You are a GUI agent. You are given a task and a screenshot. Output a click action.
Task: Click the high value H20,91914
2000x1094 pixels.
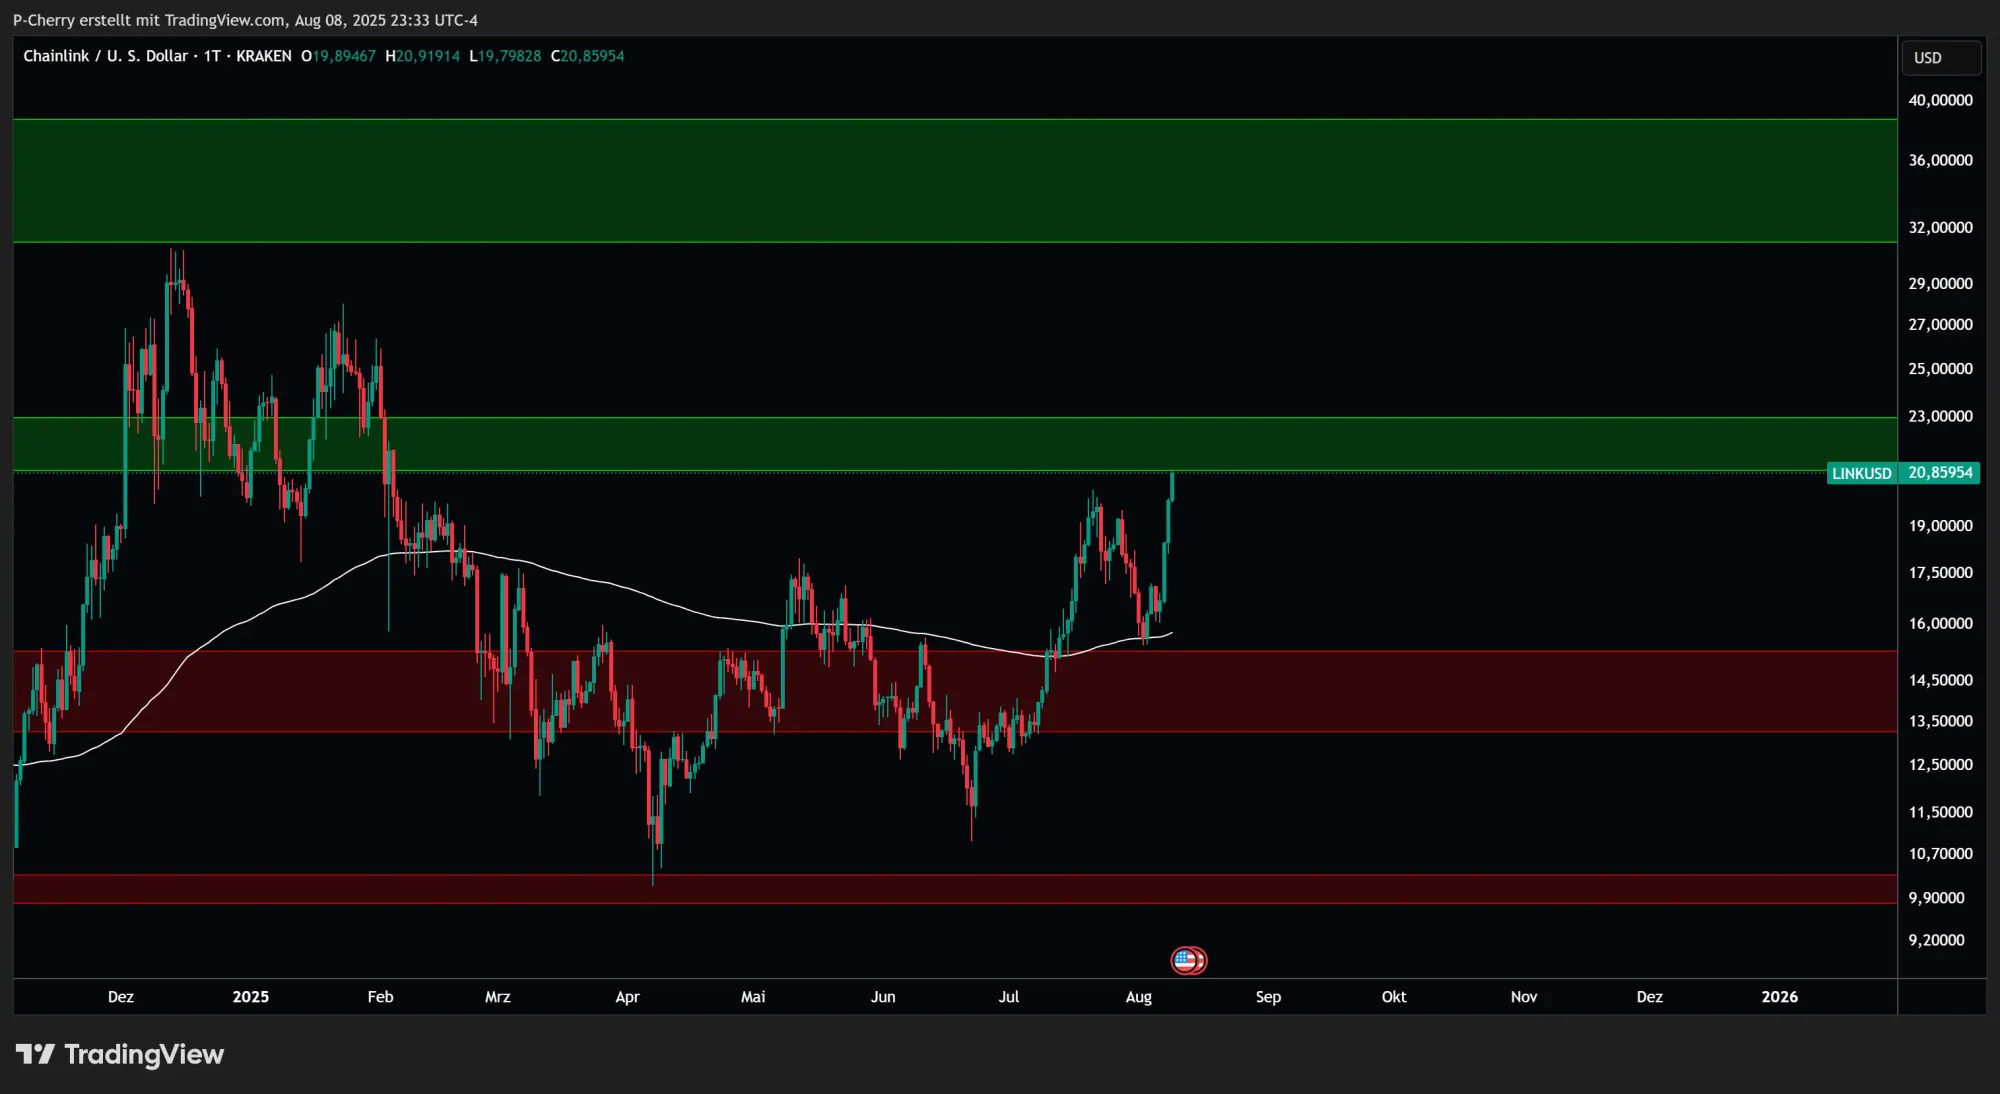click(x=423, y=56)
